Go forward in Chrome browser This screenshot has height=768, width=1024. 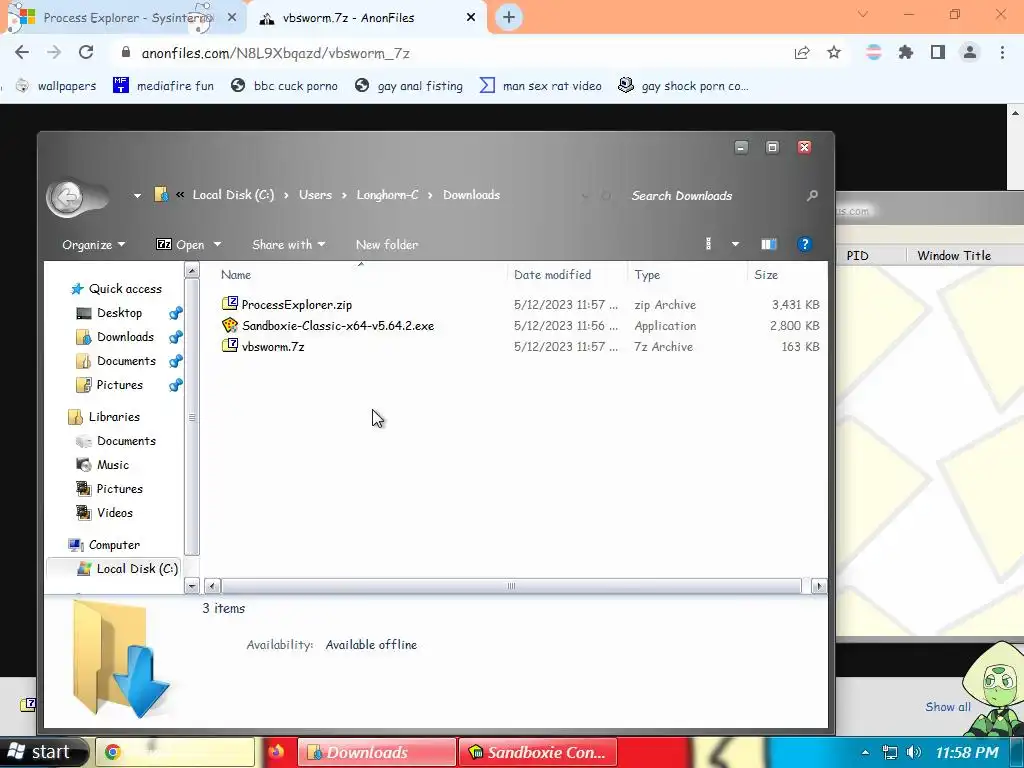tap(54, 52)
